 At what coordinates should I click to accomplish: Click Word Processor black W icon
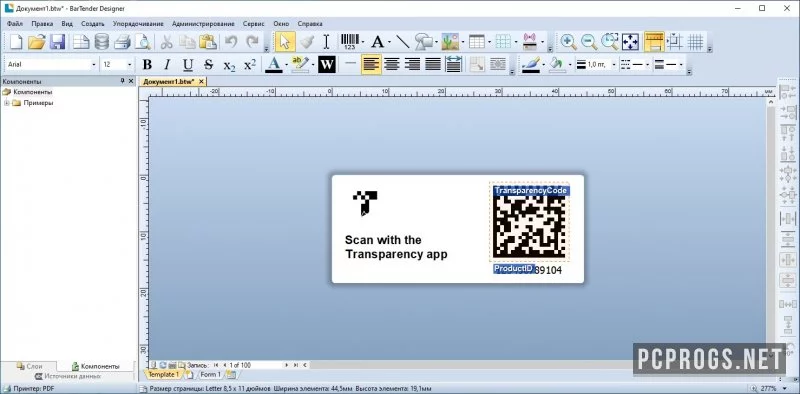coord(327,65)
